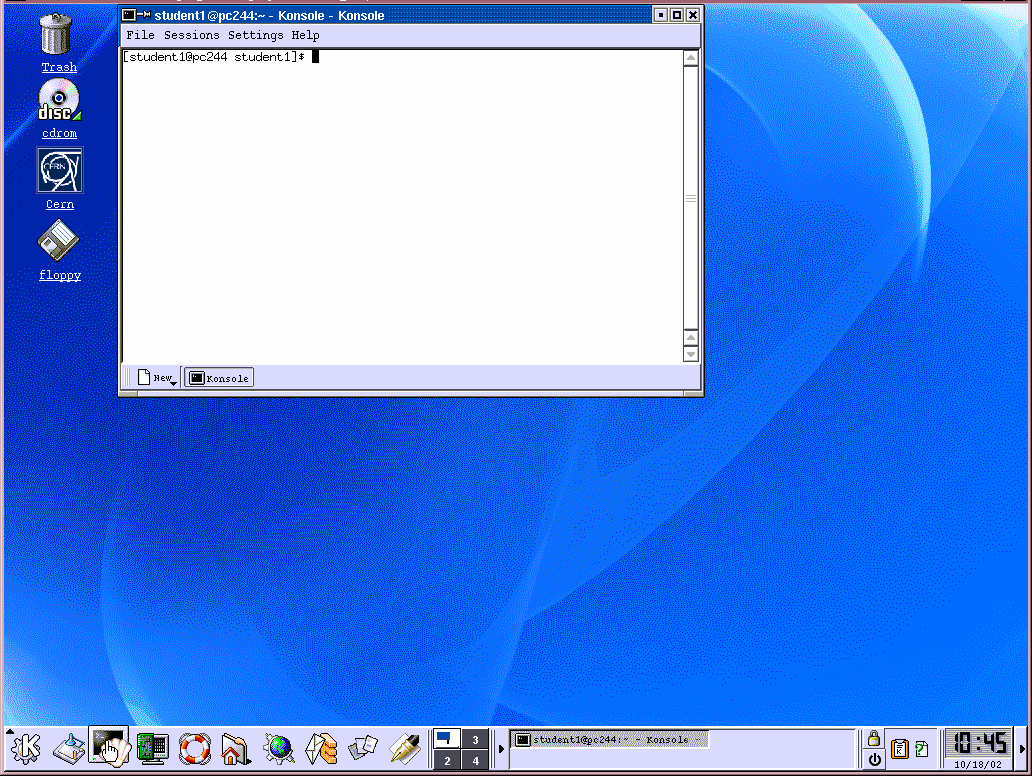The height and width of the screenshot is (776, 1032).
Task: Open the Sessions menu
Action: point(192,35)
